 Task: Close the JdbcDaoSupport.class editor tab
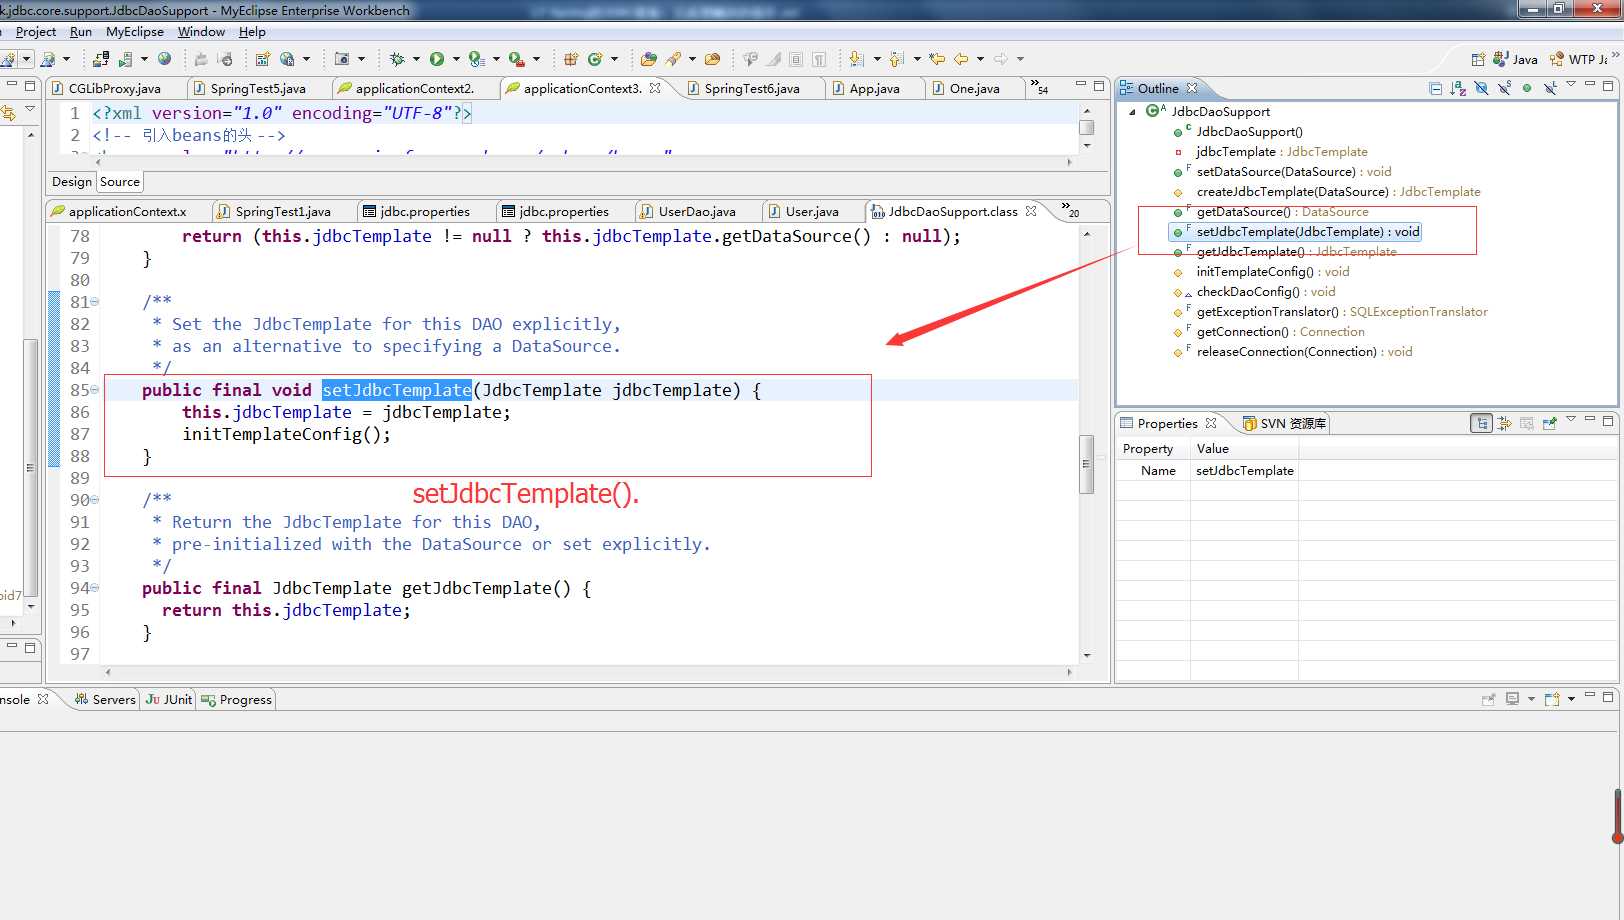(x=1031, y=211)
